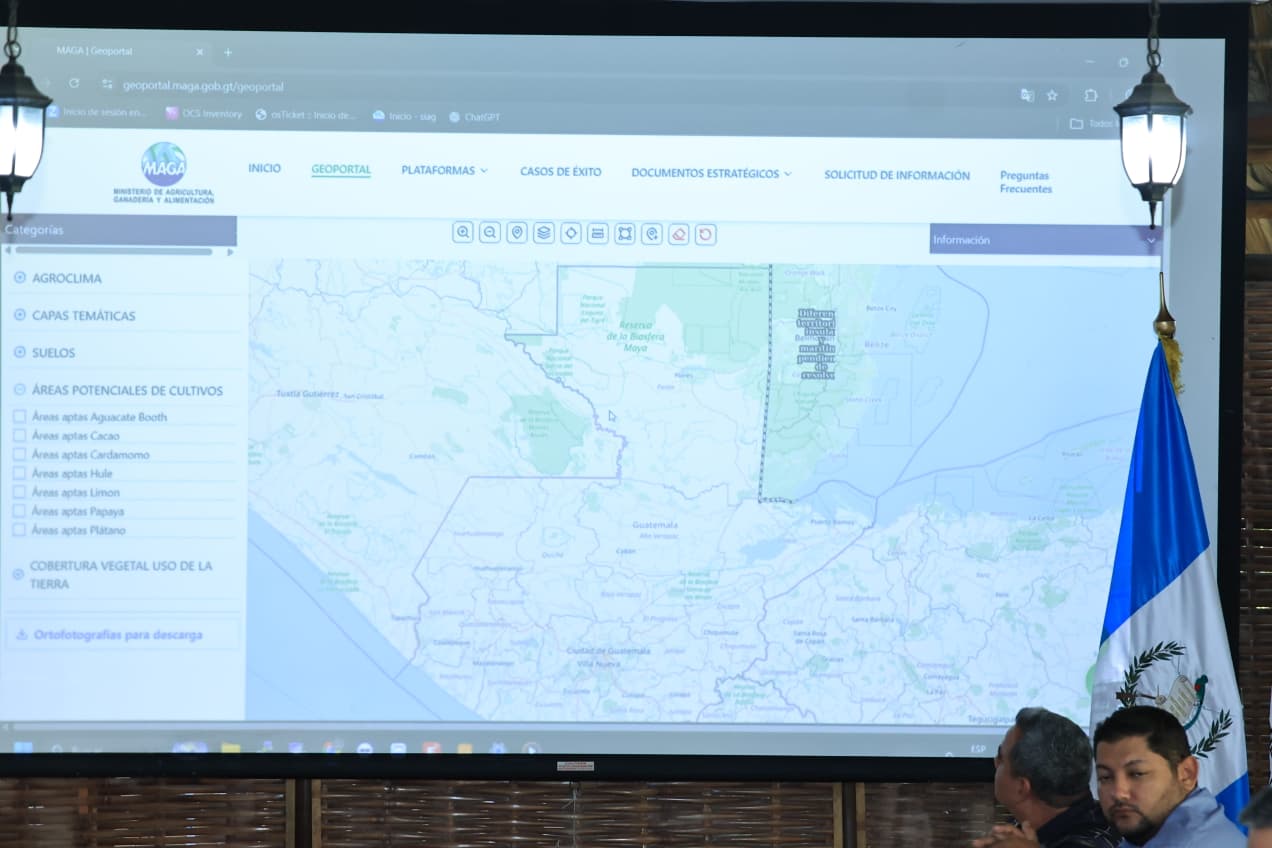Click the zoom out map tool
Image resolution: width=1272 pixels, height=848 pixels.
(x=490, y=233)
